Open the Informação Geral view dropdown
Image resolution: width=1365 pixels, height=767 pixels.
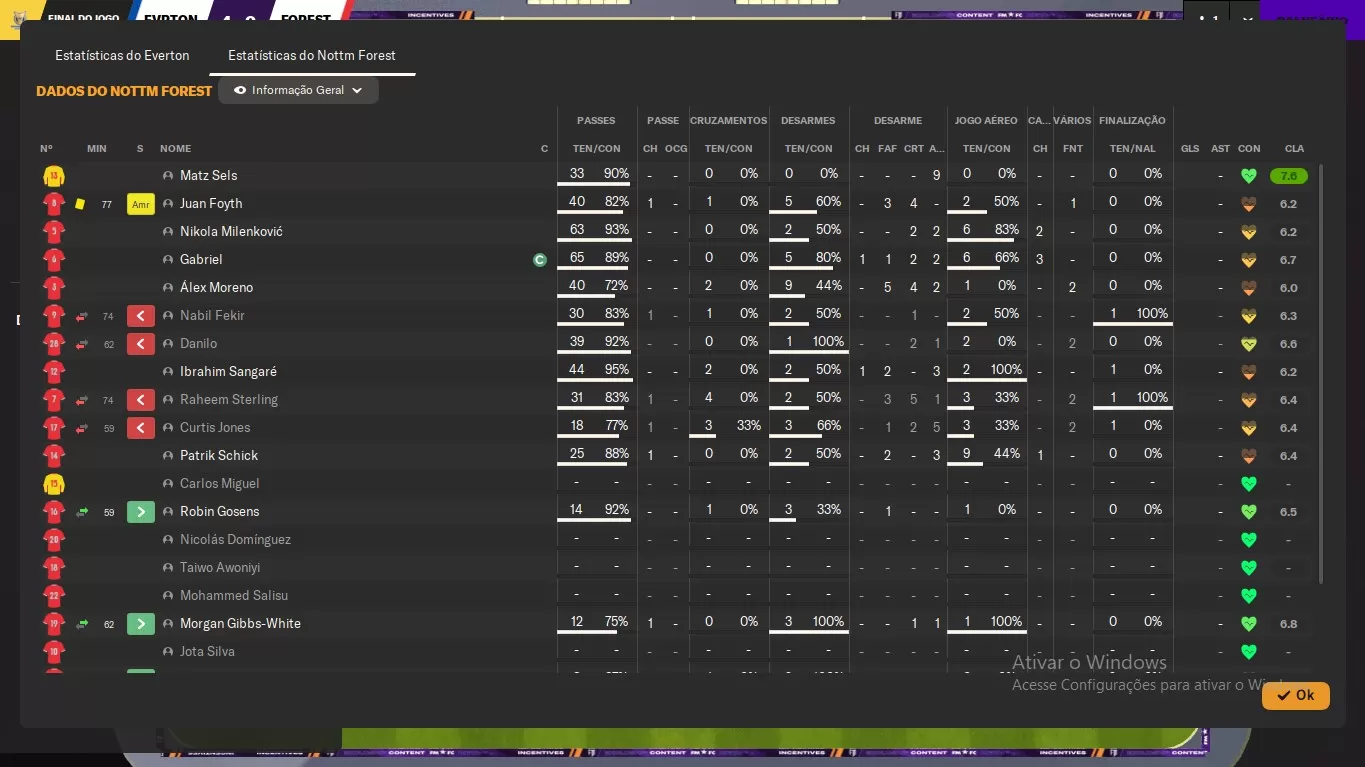pyautogui.click(x=298, y=90)
